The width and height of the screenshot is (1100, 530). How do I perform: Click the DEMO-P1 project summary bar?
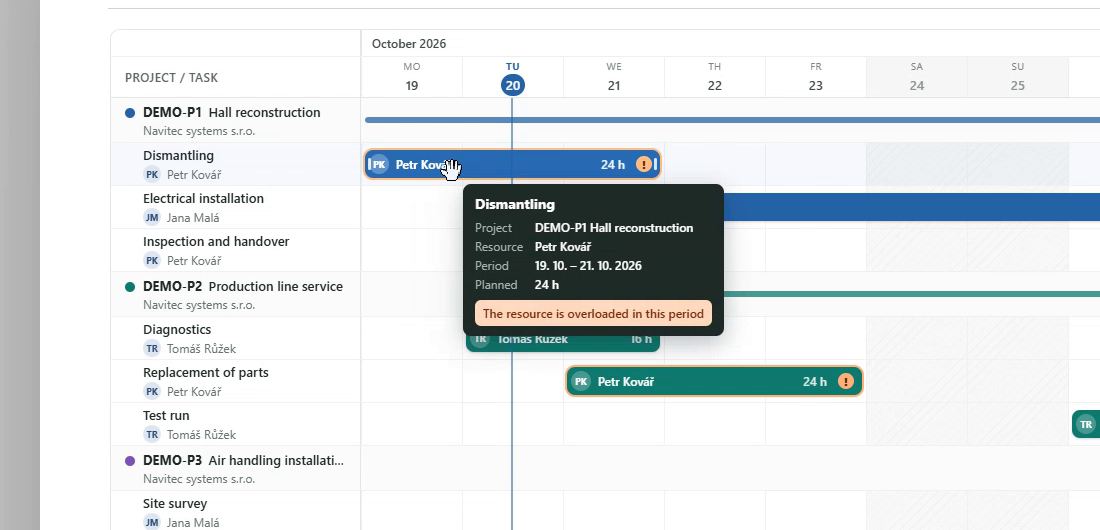point(732,120)
